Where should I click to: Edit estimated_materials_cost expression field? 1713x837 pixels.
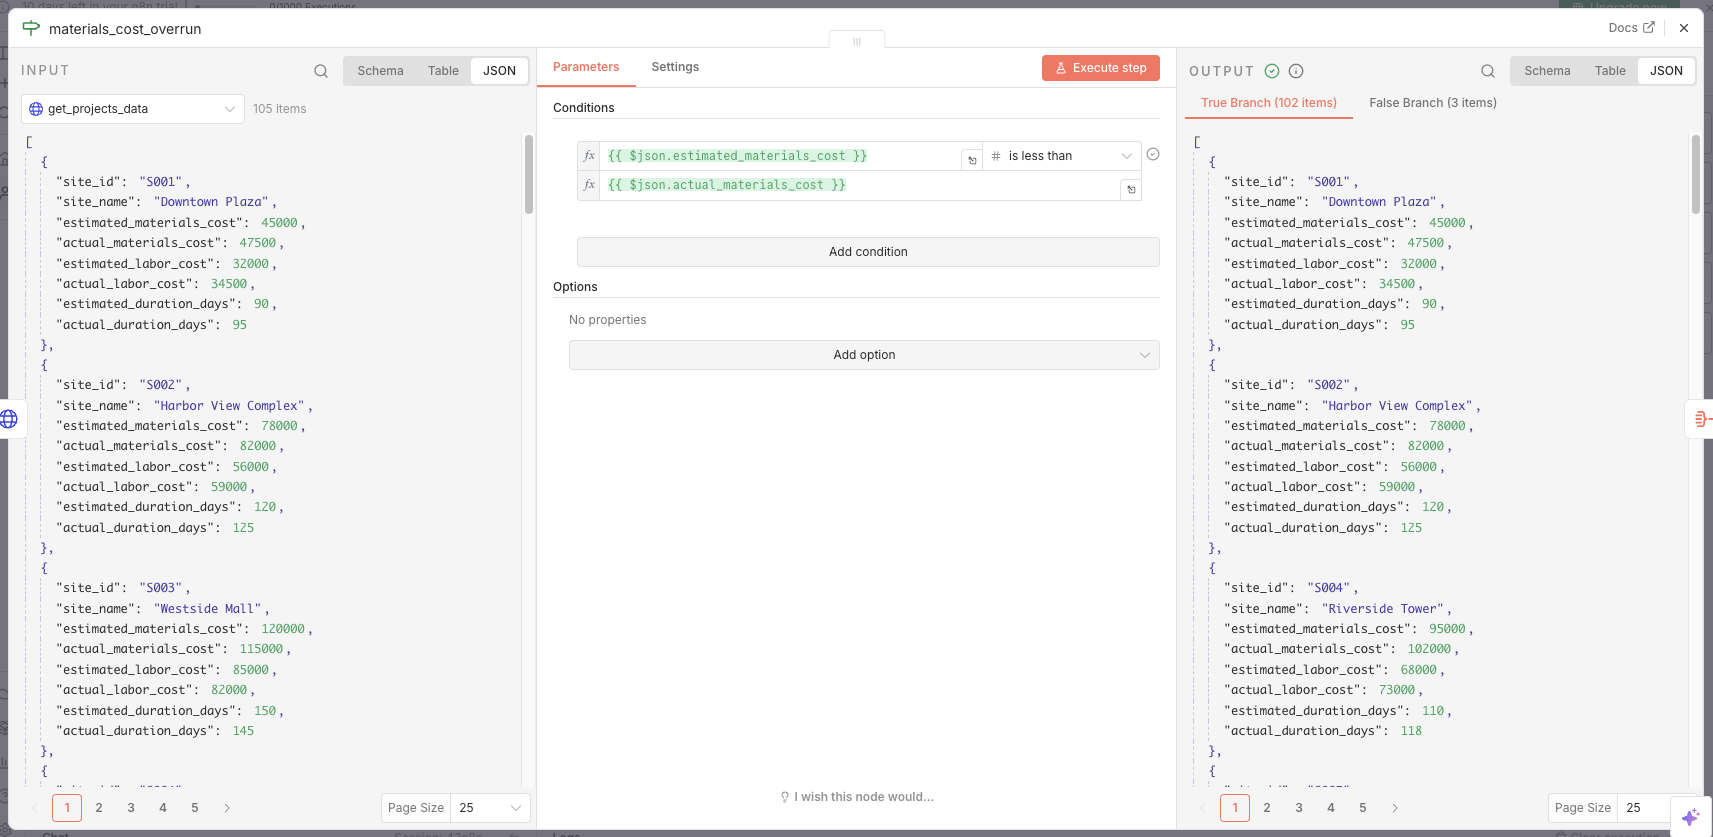(x=780, y=156)
